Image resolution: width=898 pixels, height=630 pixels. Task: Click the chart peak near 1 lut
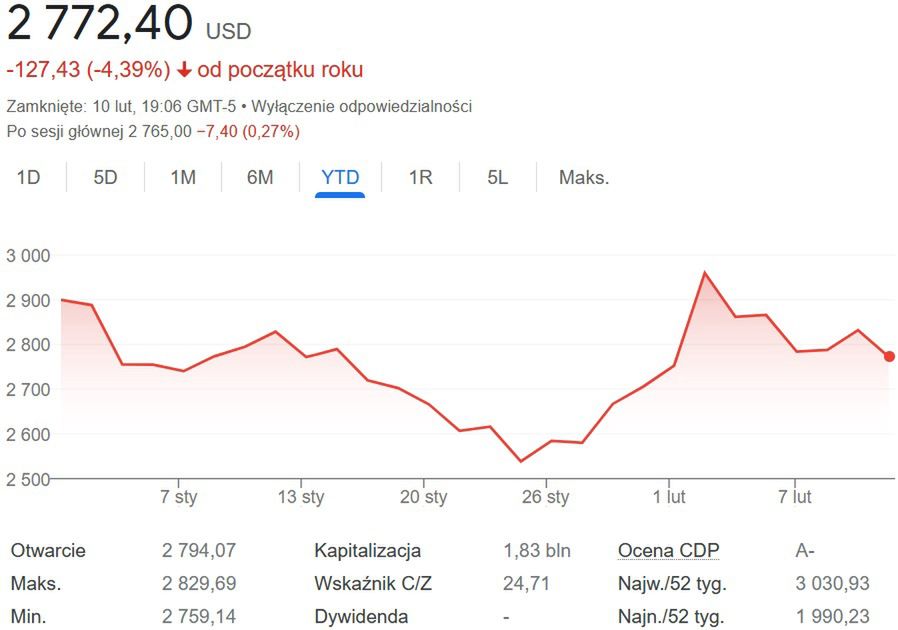click(704, 272)
